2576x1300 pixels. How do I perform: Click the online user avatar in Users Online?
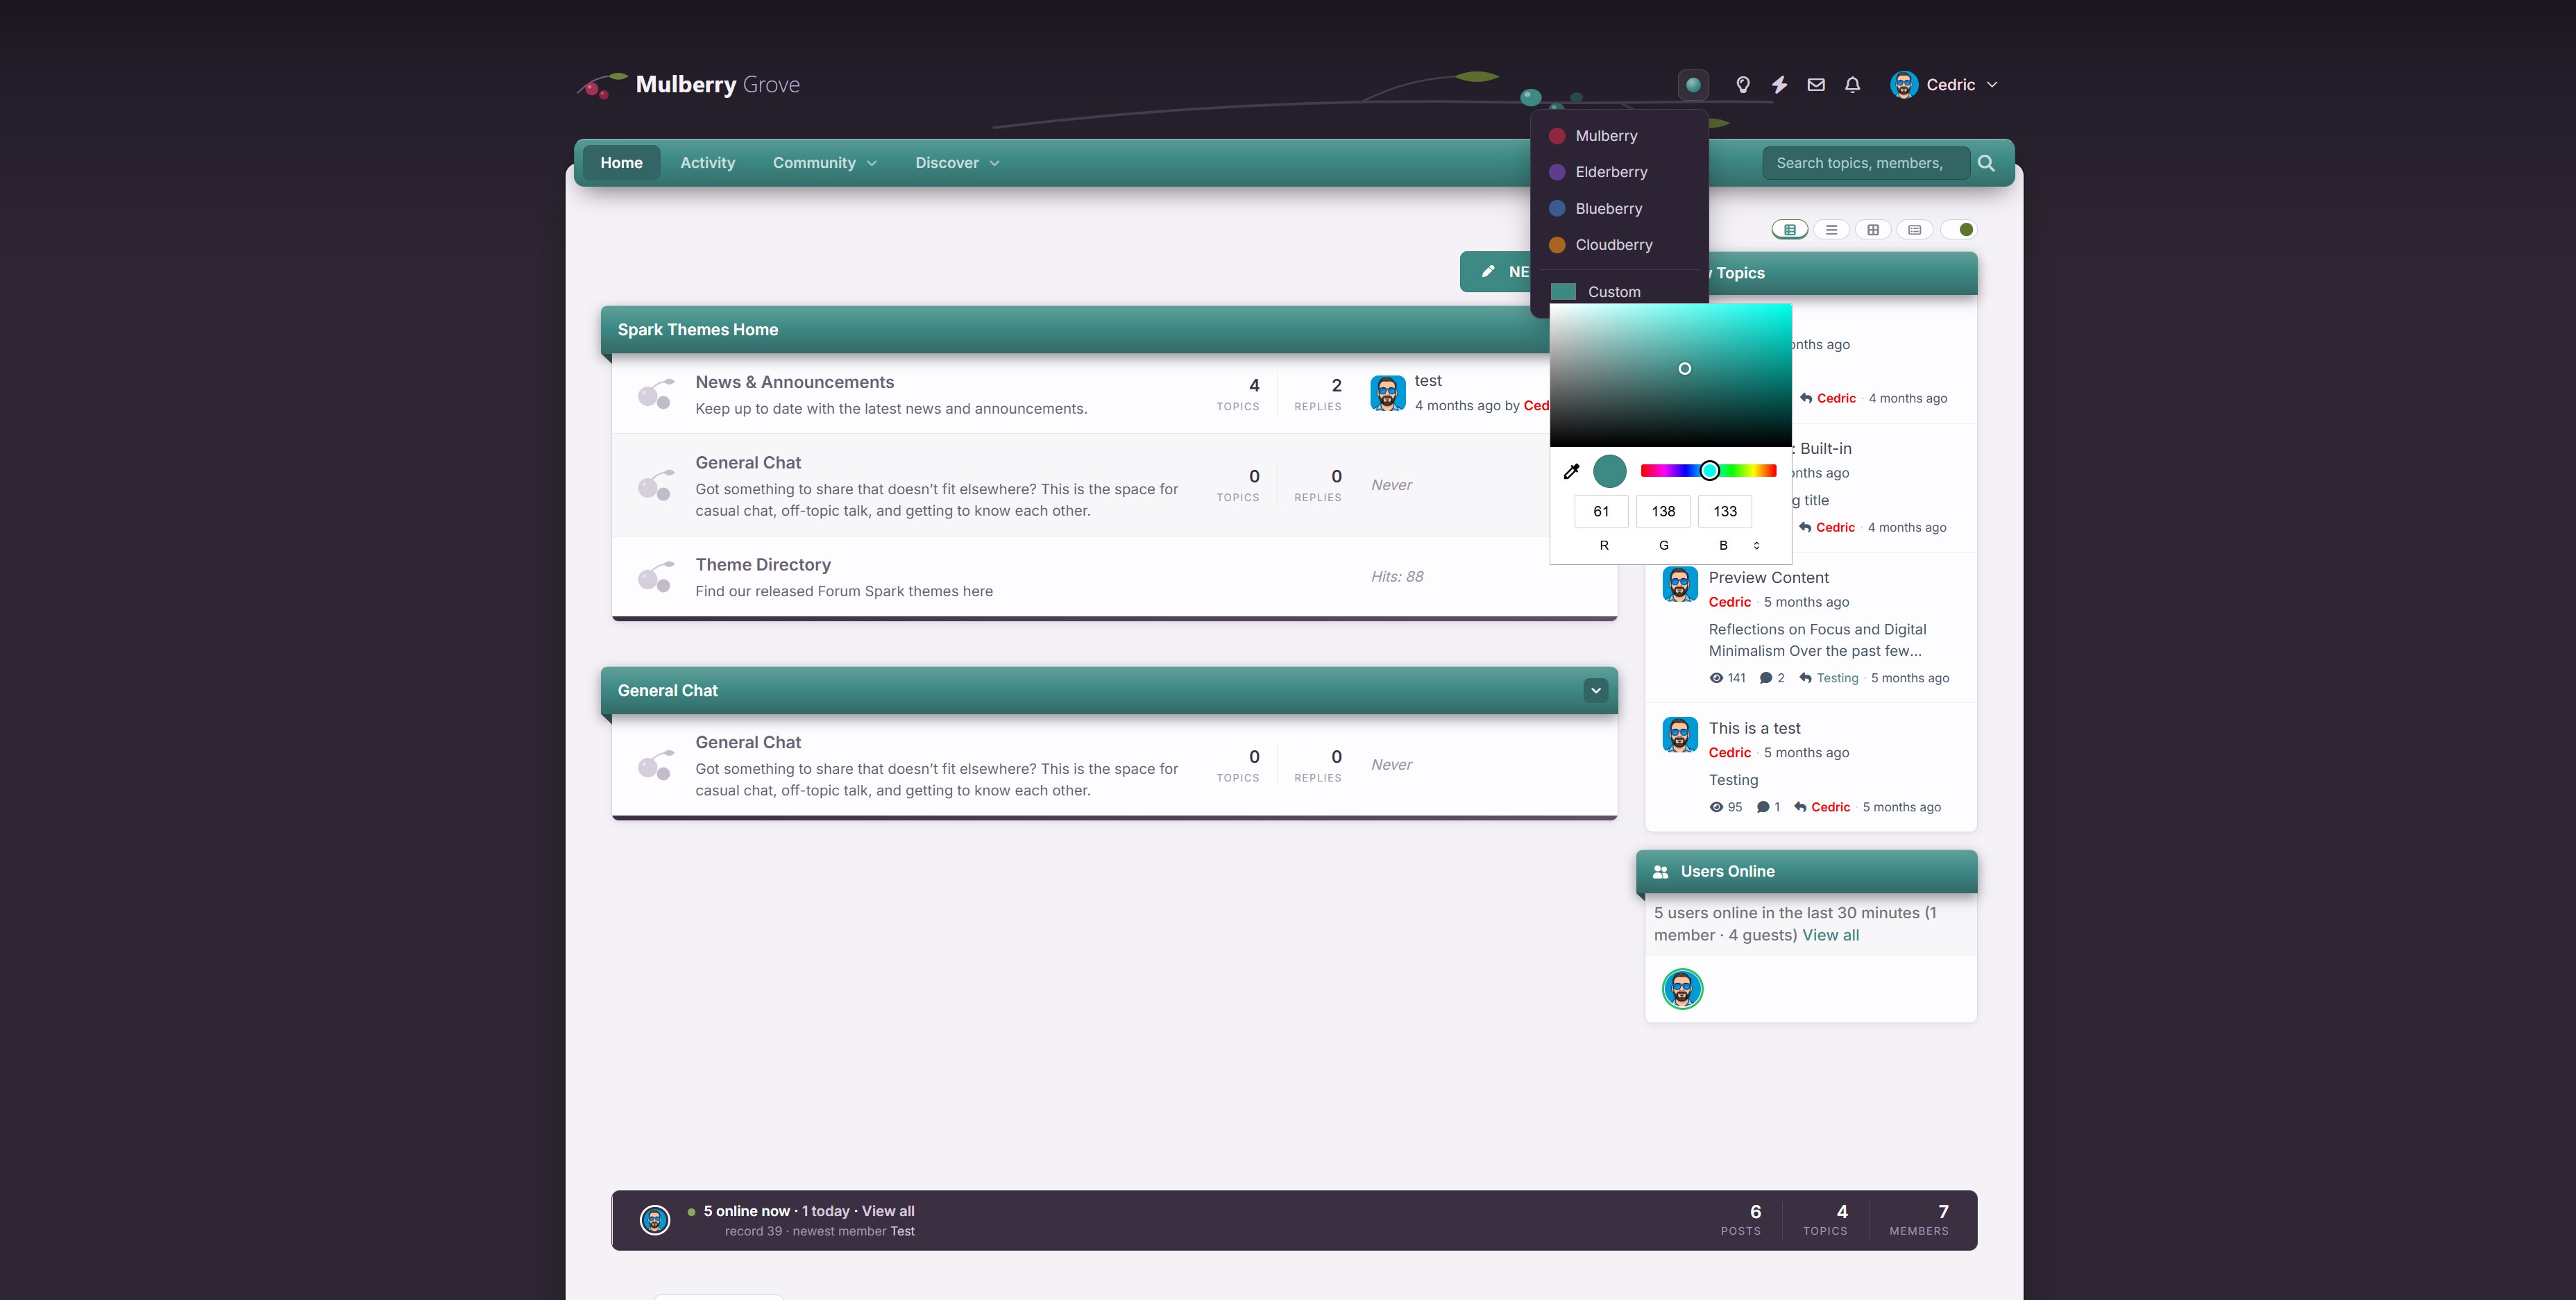coord(1682,989)
